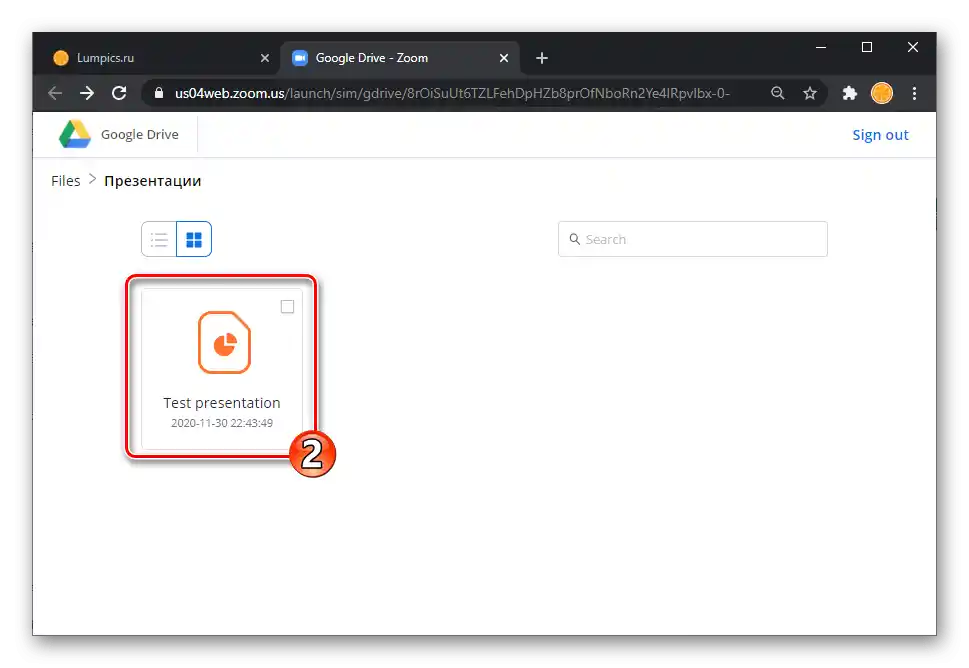Select date text 2020-11-30 22:43:49
The width and height of the screenshot is (969, 668).
[222, 423]
